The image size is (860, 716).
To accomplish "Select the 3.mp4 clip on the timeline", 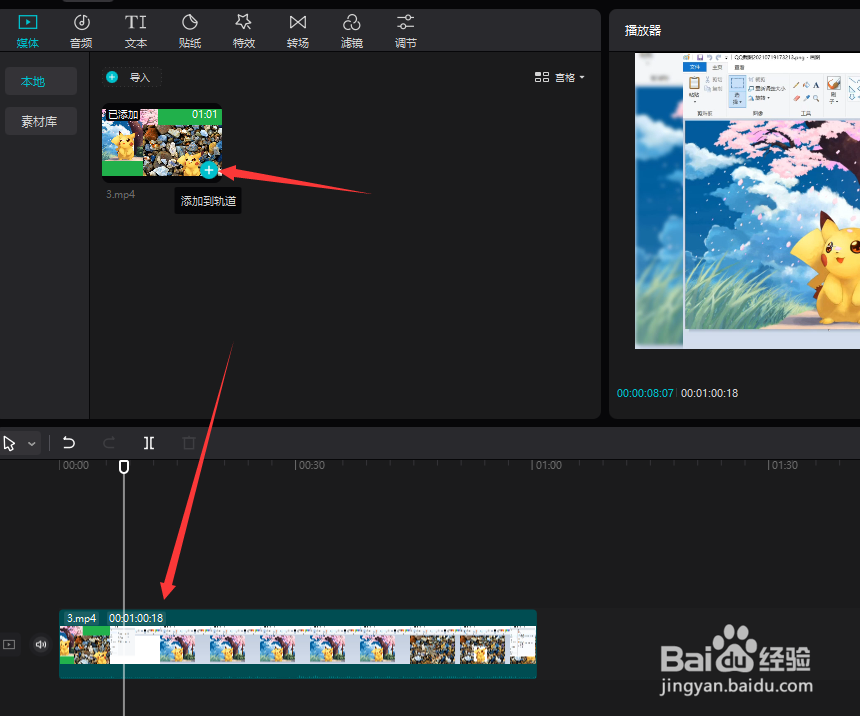I will [x=298, y=644].
